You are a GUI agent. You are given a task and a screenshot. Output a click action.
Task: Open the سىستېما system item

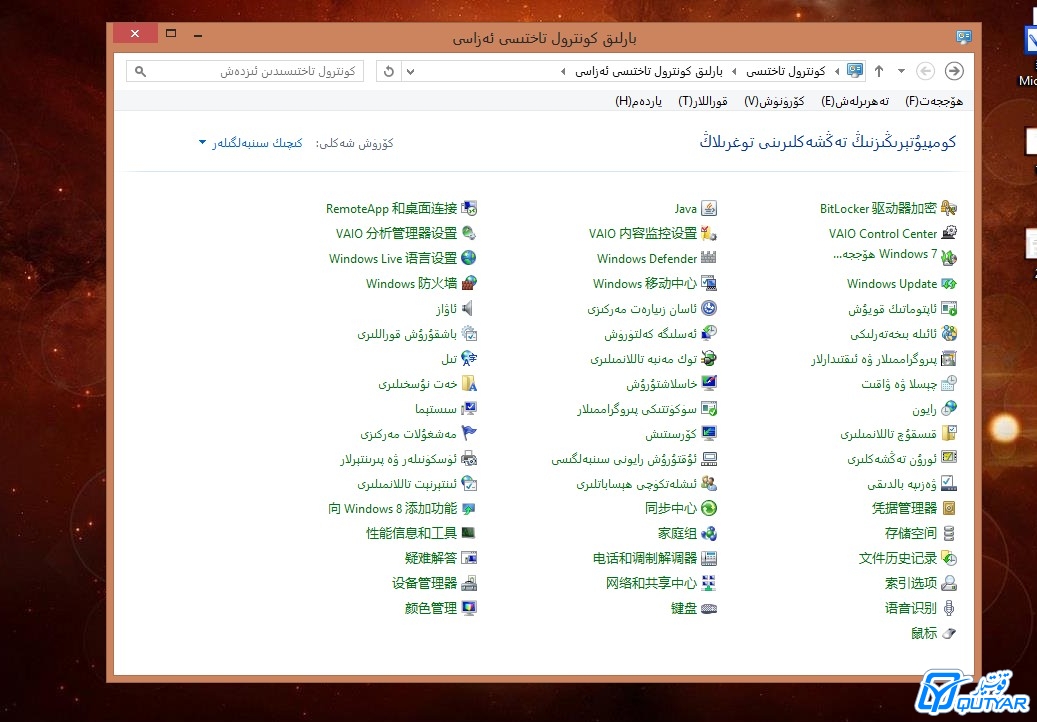coord(436,409)
